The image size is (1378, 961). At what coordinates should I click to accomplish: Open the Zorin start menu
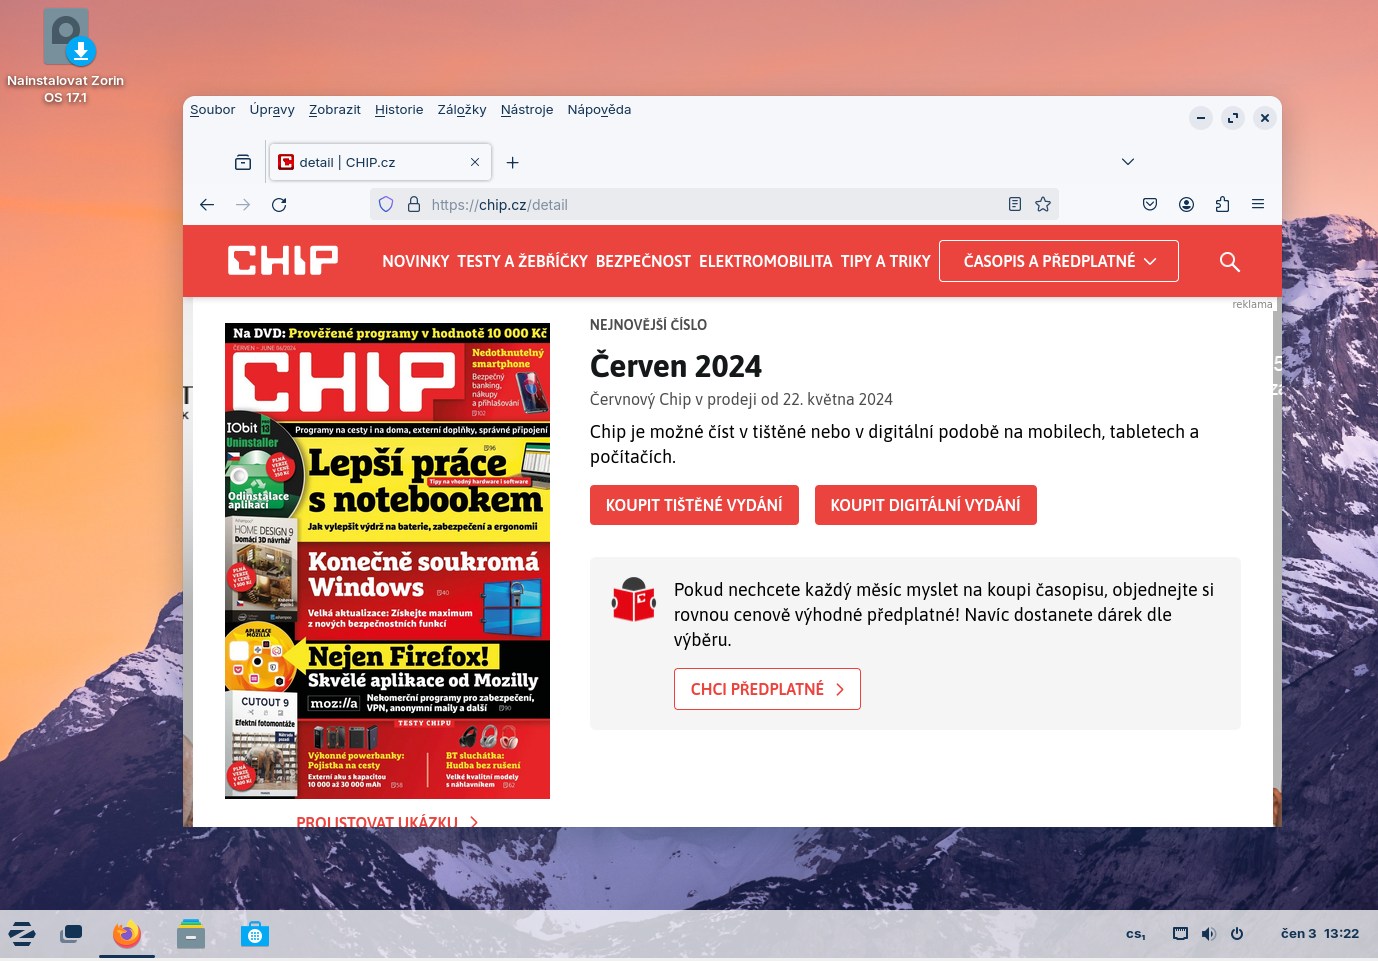point(22,934)
